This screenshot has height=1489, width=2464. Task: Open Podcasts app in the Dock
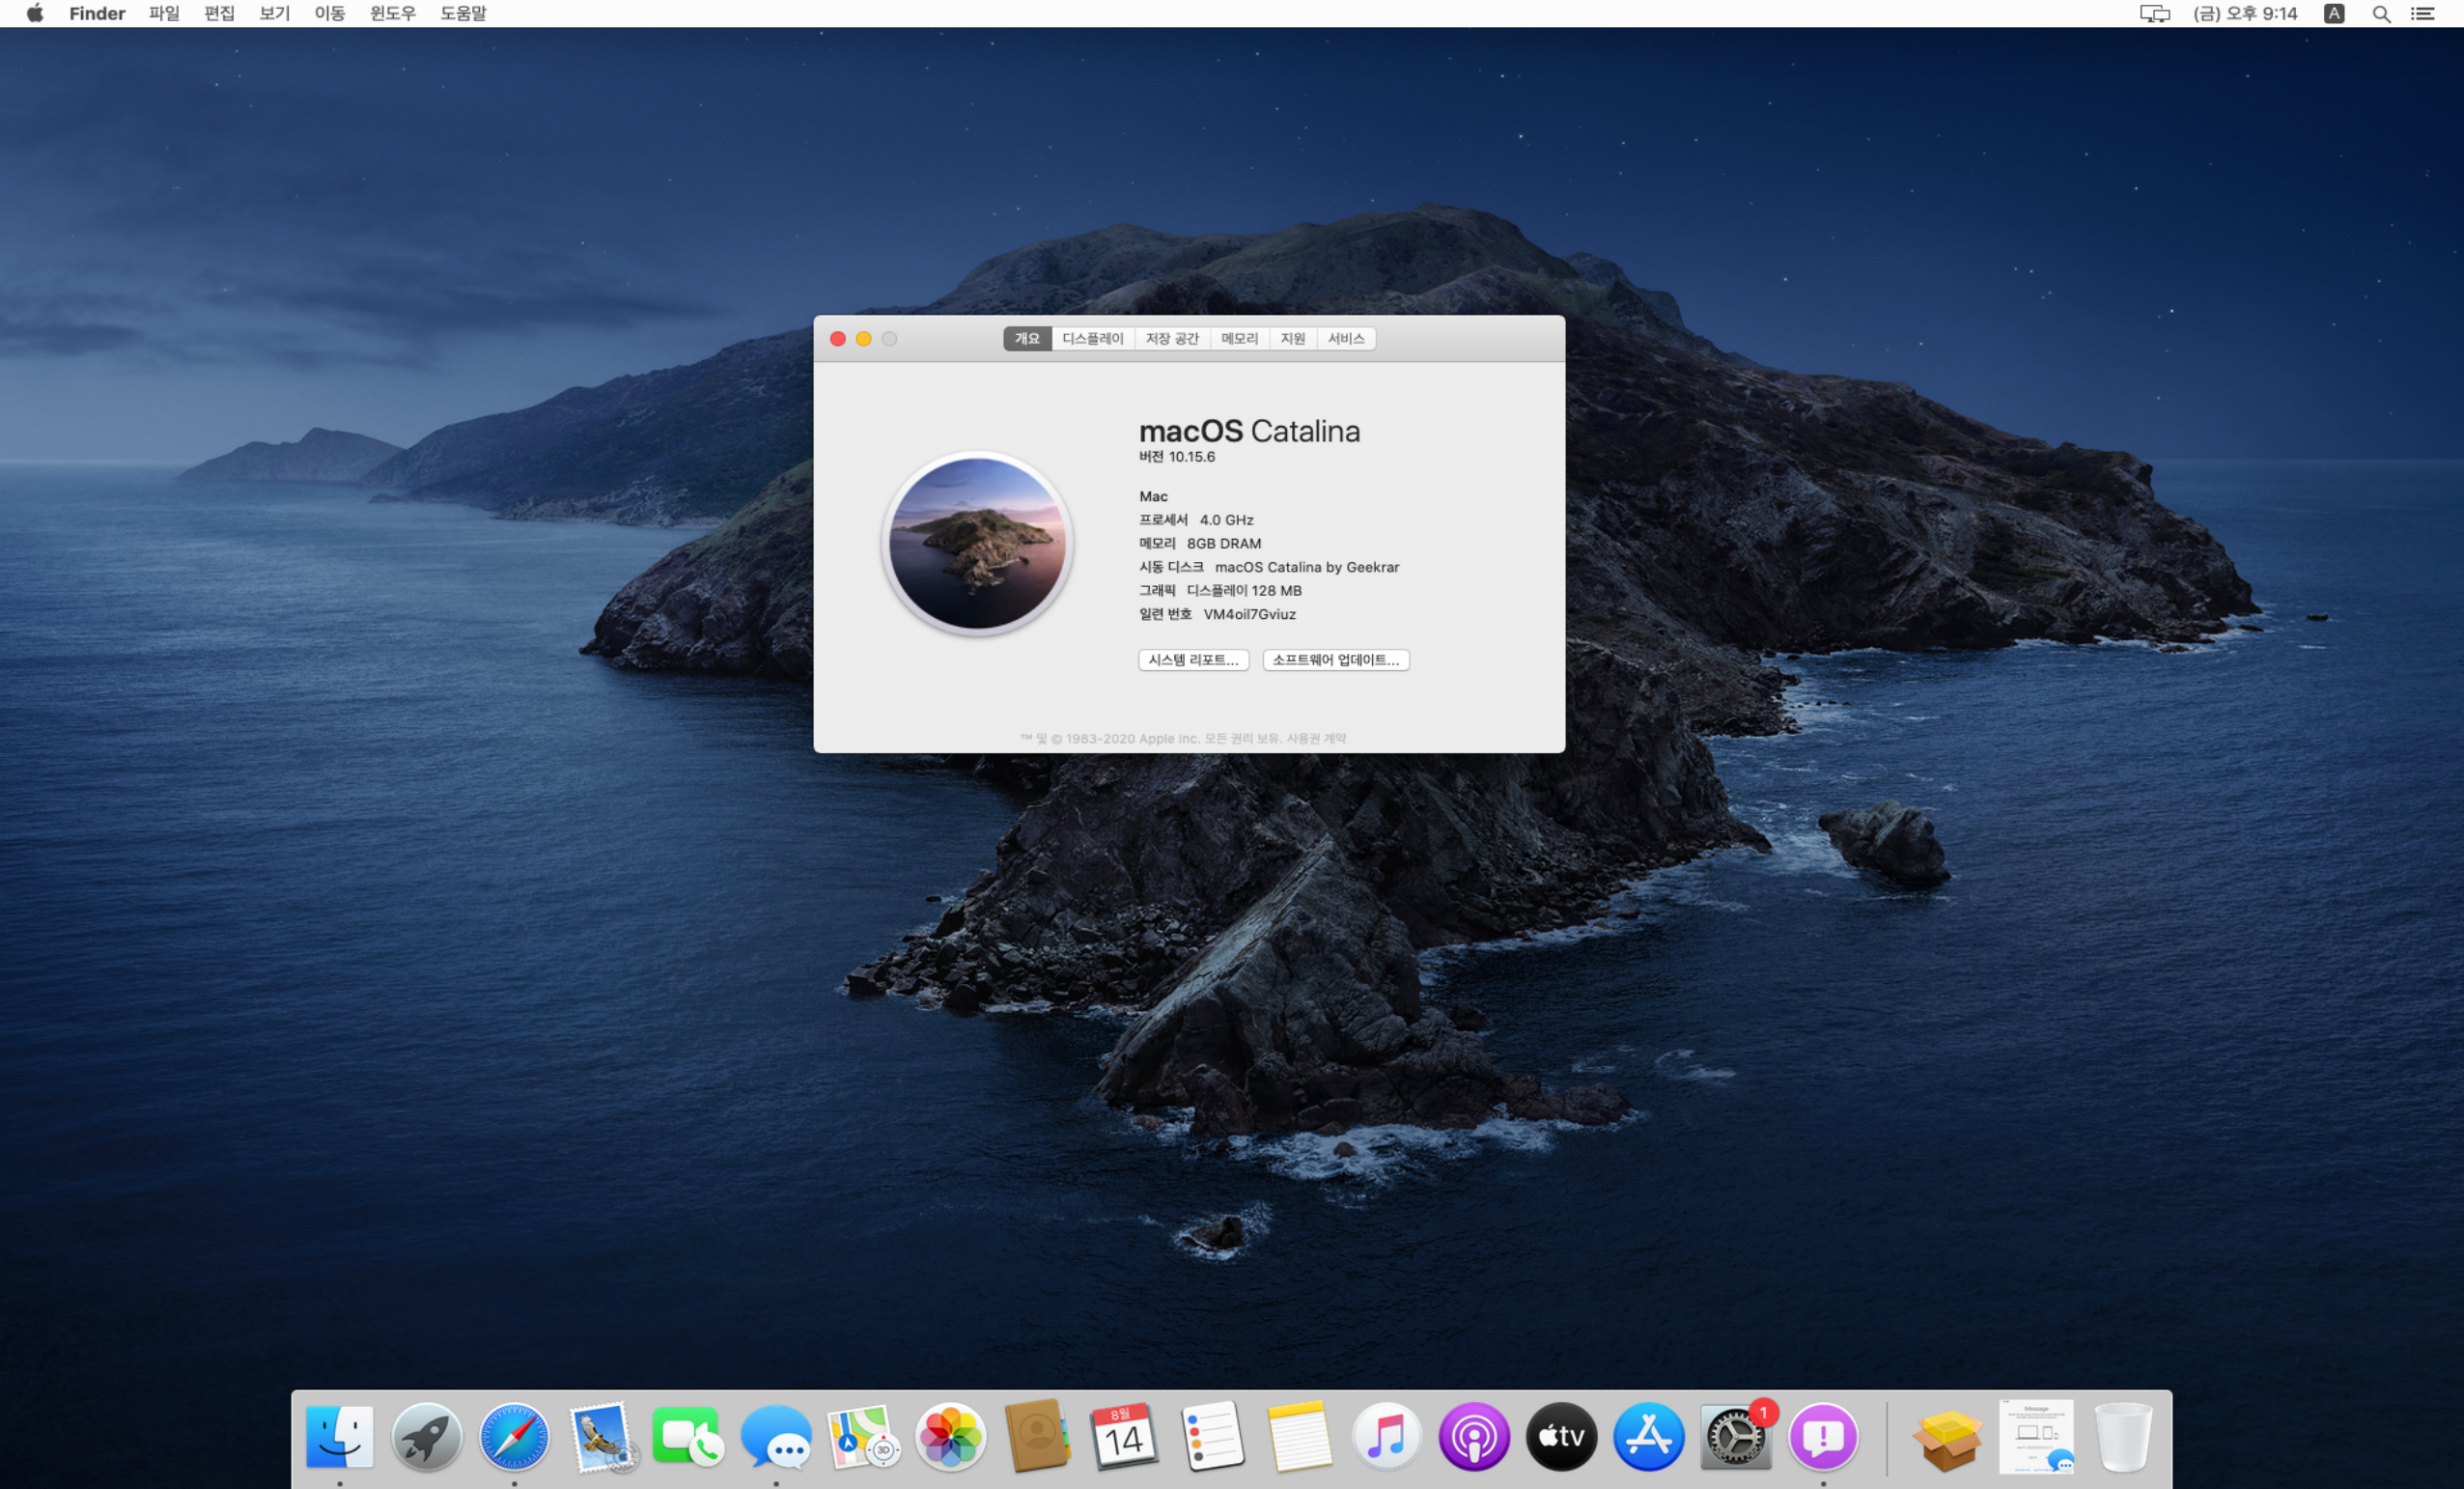(1474, 1436)
